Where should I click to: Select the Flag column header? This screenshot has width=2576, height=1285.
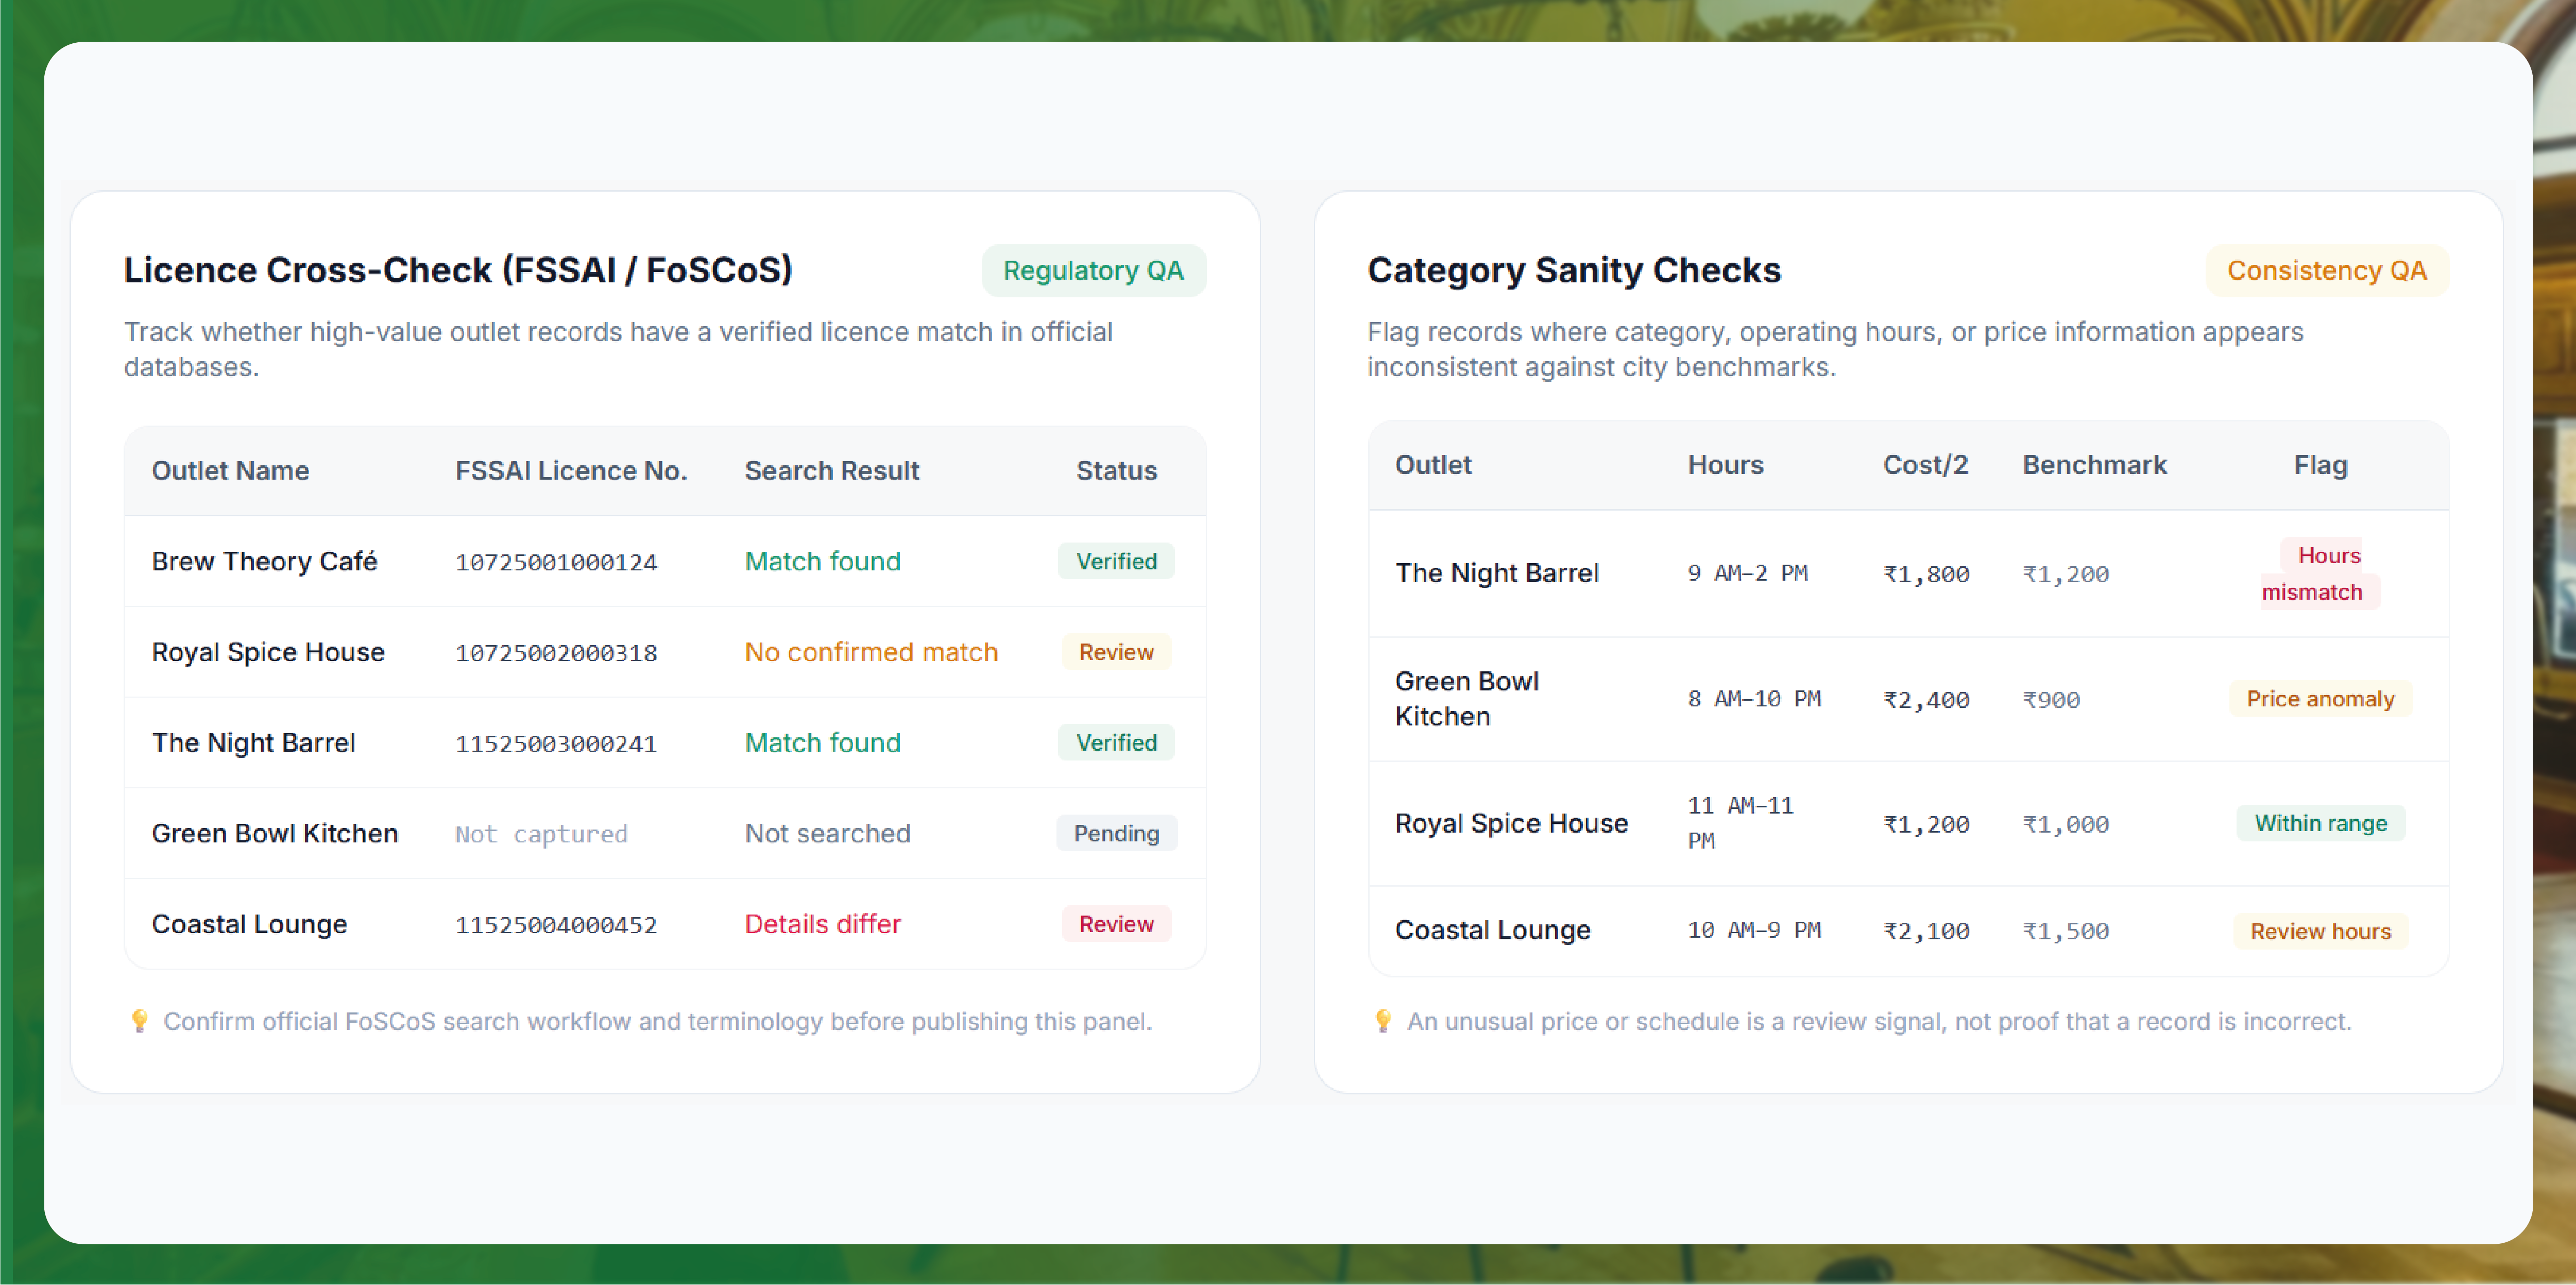(x=2321, y=465)
